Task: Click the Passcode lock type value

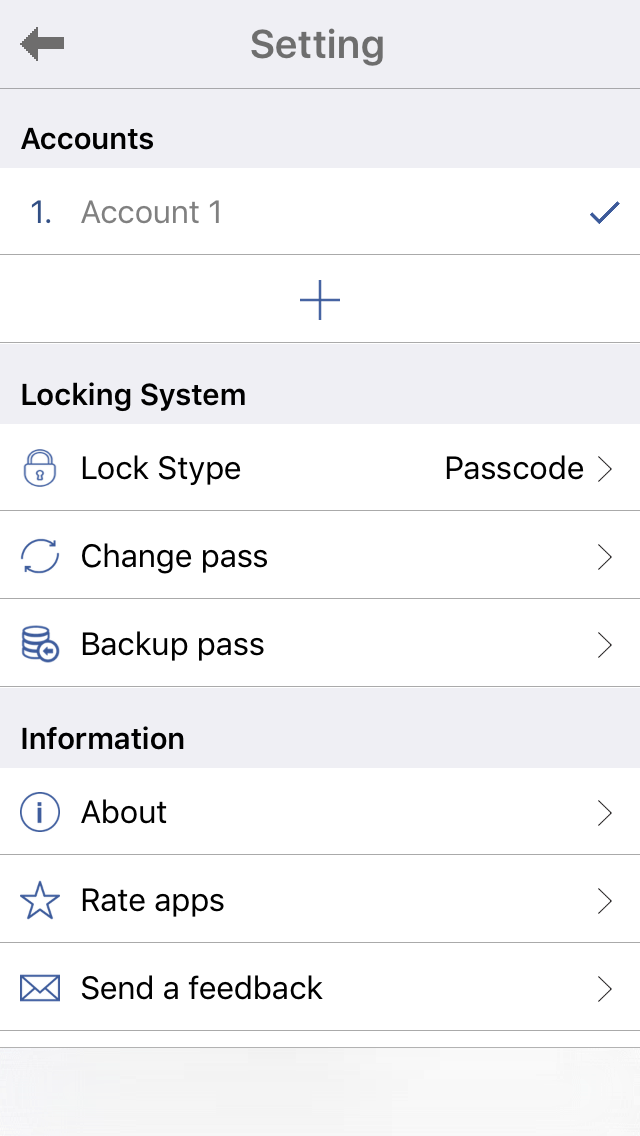Action: click(514, 468)
